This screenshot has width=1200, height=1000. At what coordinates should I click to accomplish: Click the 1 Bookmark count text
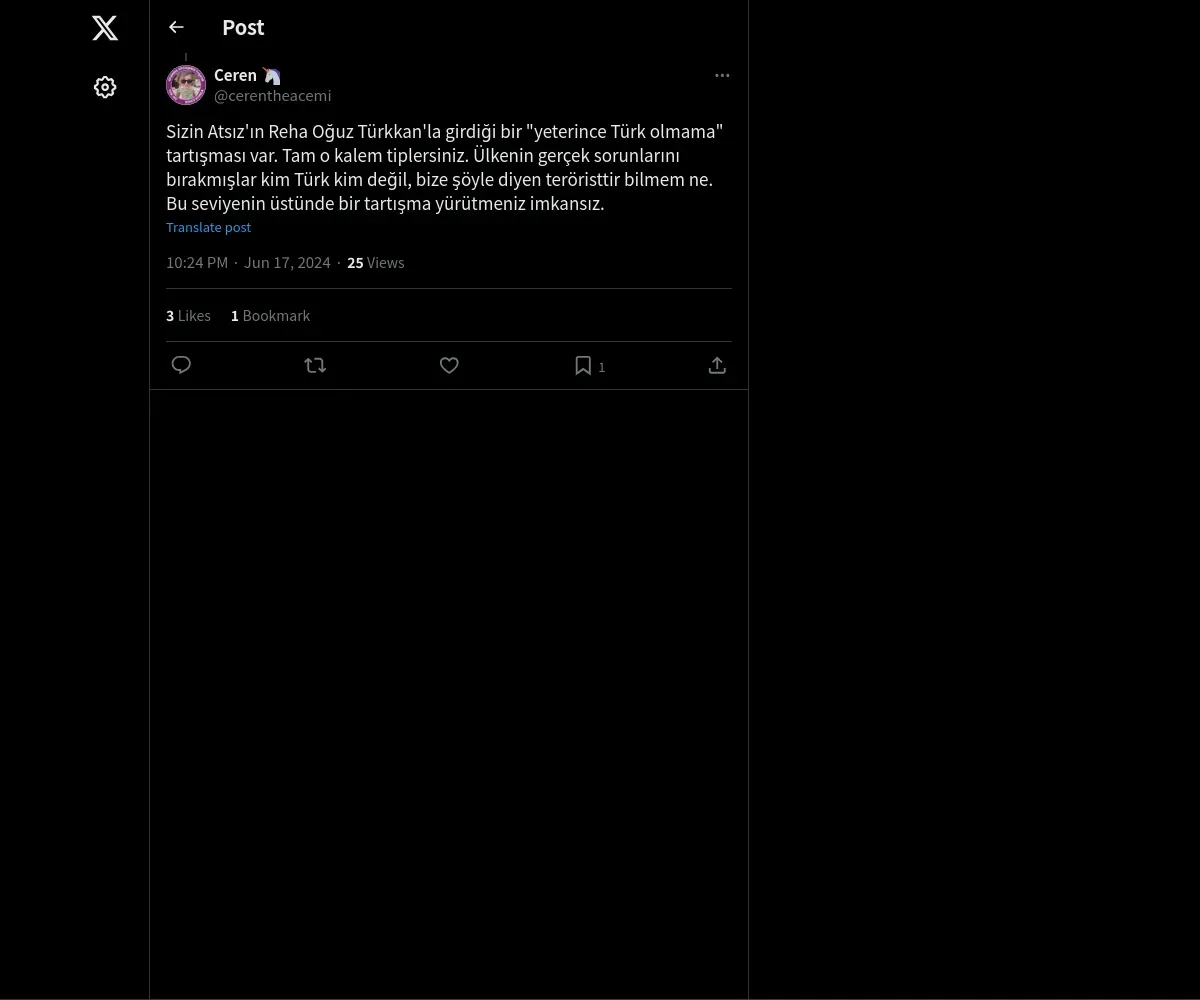click(x=270, y=316)
